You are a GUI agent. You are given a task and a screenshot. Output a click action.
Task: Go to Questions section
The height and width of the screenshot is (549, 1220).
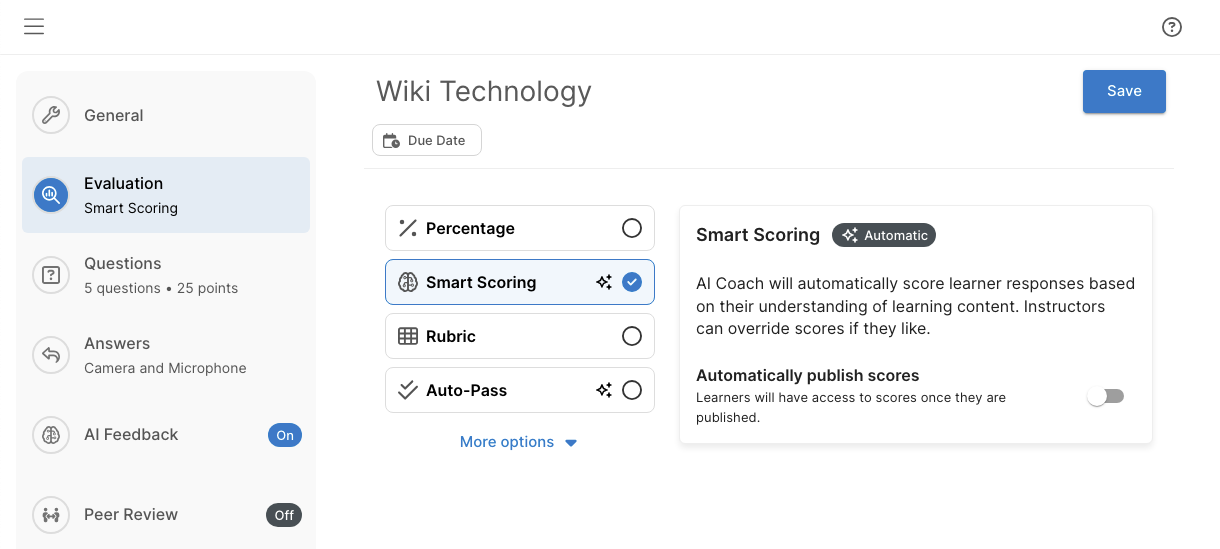pyautogui.click(x=166, y=275)
